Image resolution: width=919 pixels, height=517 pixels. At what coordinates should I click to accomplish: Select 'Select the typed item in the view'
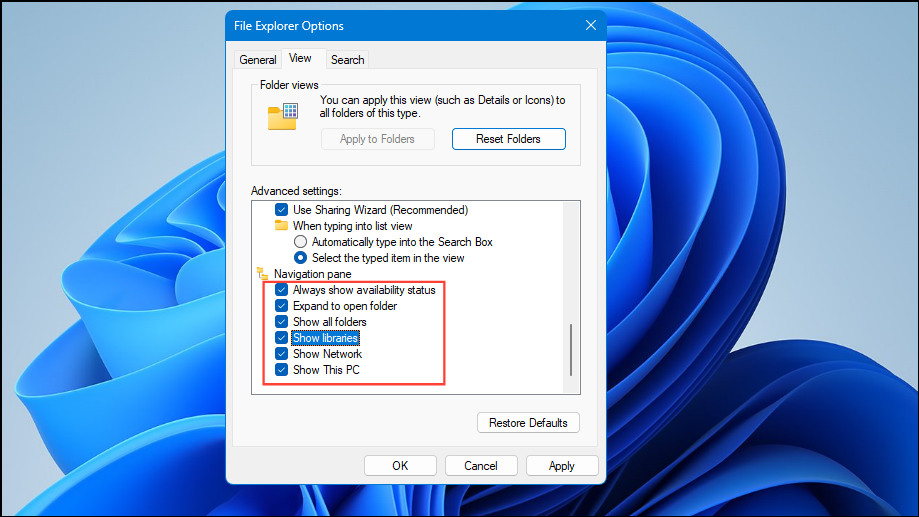click(x=300, y=258)
